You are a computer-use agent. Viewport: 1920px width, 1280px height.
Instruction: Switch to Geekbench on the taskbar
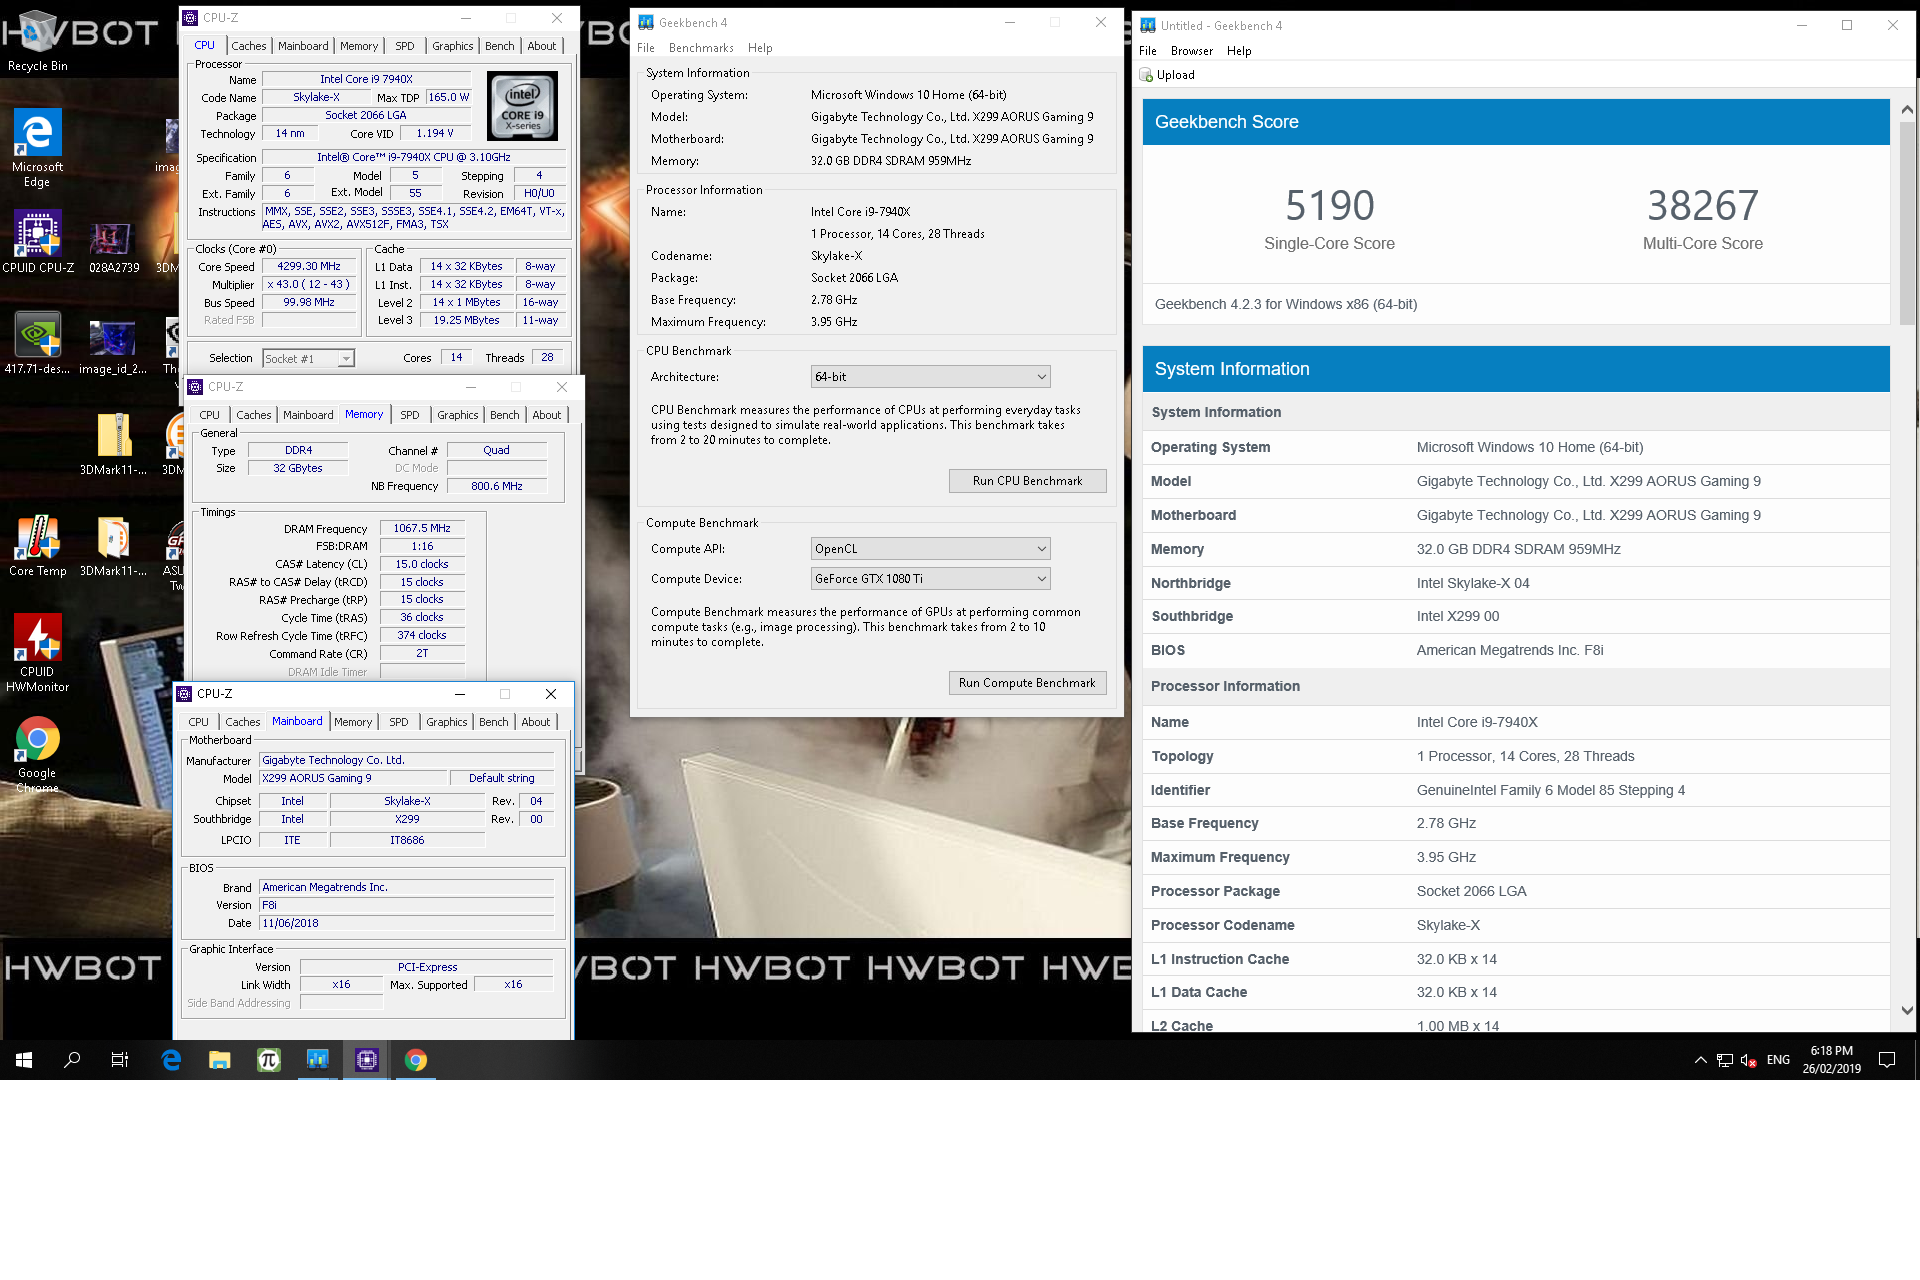pos(318,1060)
